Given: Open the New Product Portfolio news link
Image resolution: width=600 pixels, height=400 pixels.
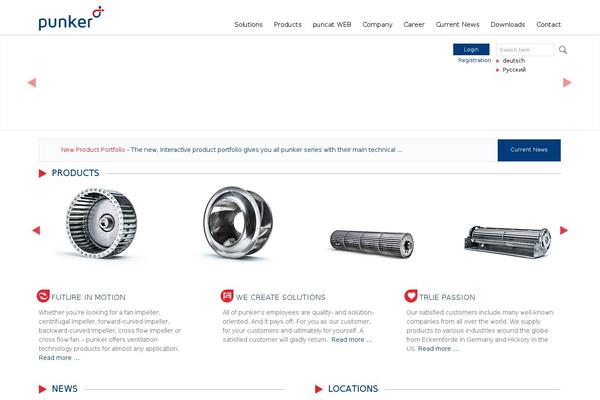Looking at the screenshot, I should (x=93, y=150).
